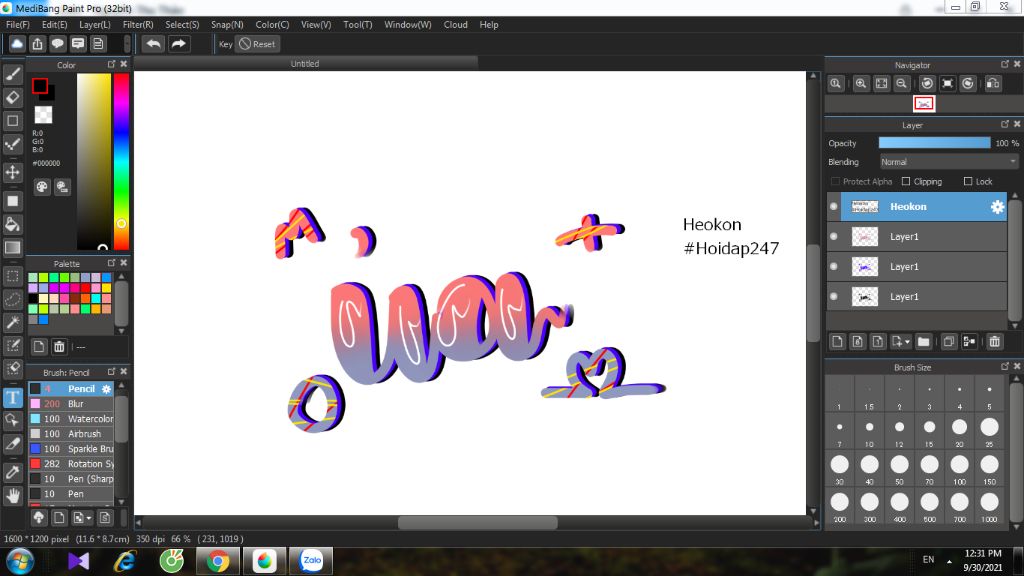Viewport: 1024px width, 576px height.
Task: Select the Brush tool in left toolbar
Action: tap(12, 74)
